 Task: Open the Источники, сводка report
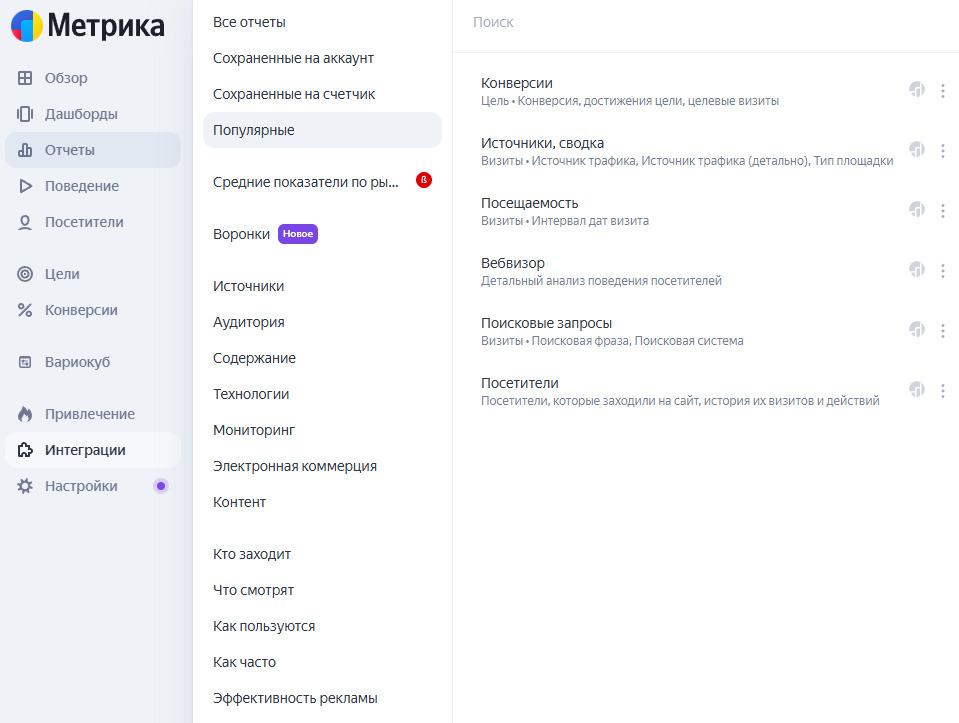tap(542, 143)
